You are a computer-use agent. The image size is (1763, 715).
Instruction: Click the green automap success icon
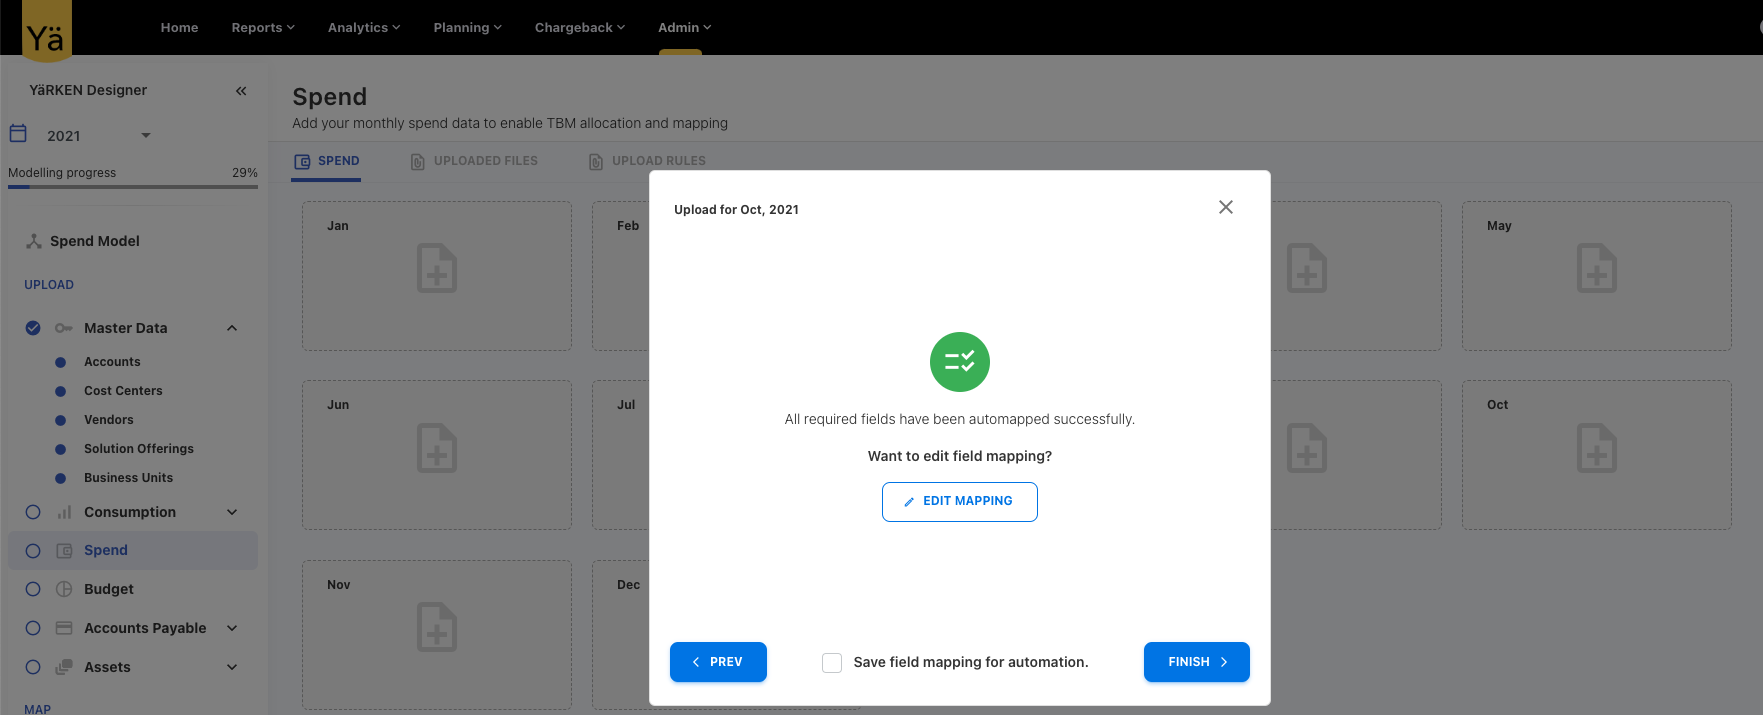(x=959, y=362)
